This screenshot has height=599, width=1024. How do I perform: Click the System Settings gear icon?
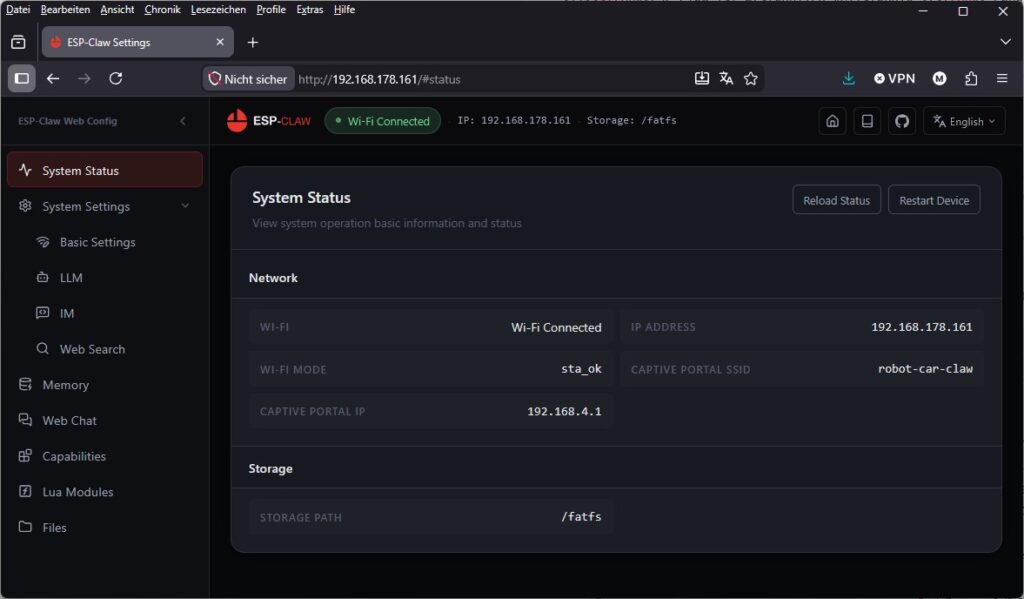(x=25, y=206)
